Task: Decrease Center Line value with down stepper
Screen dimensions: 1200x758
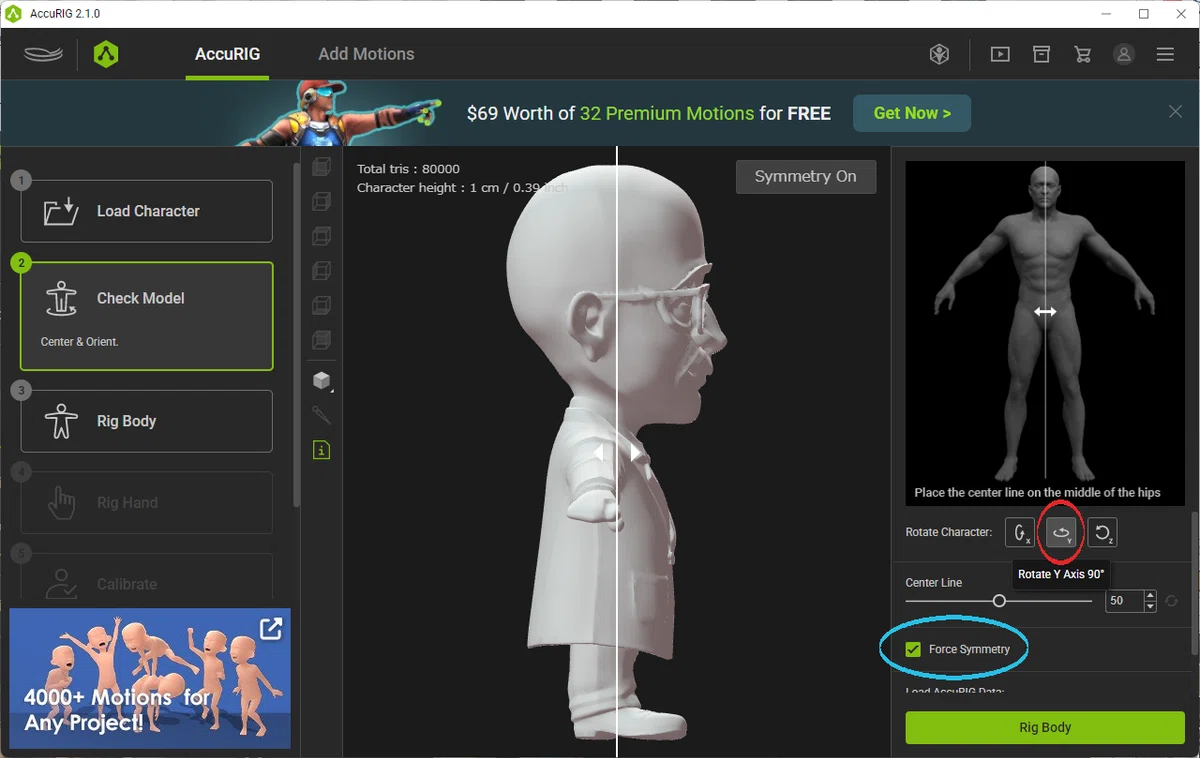Action: pos(1151,607)
